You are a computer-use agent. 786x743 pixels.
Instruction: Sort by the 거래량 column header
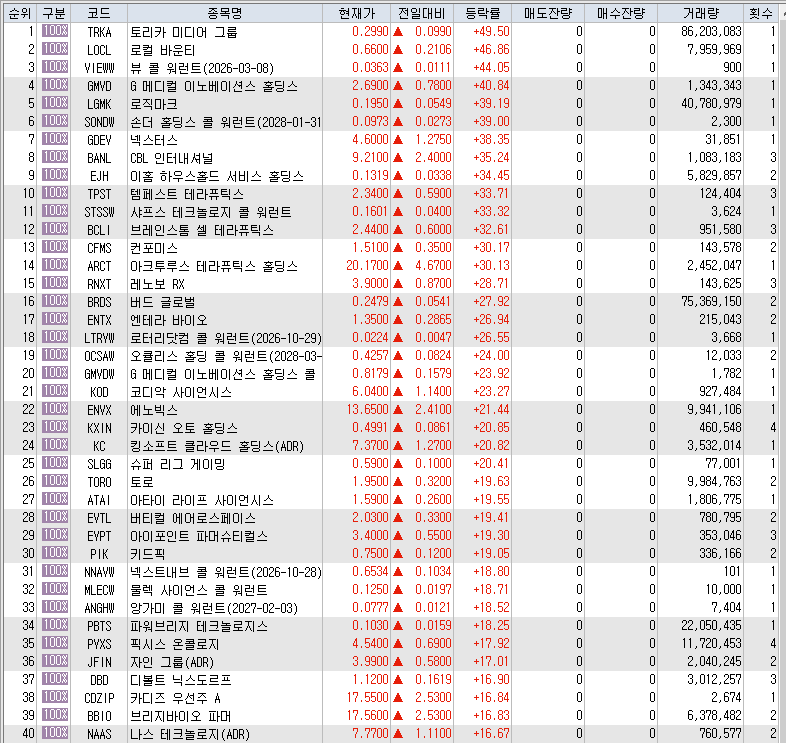[x=701, y=14]
